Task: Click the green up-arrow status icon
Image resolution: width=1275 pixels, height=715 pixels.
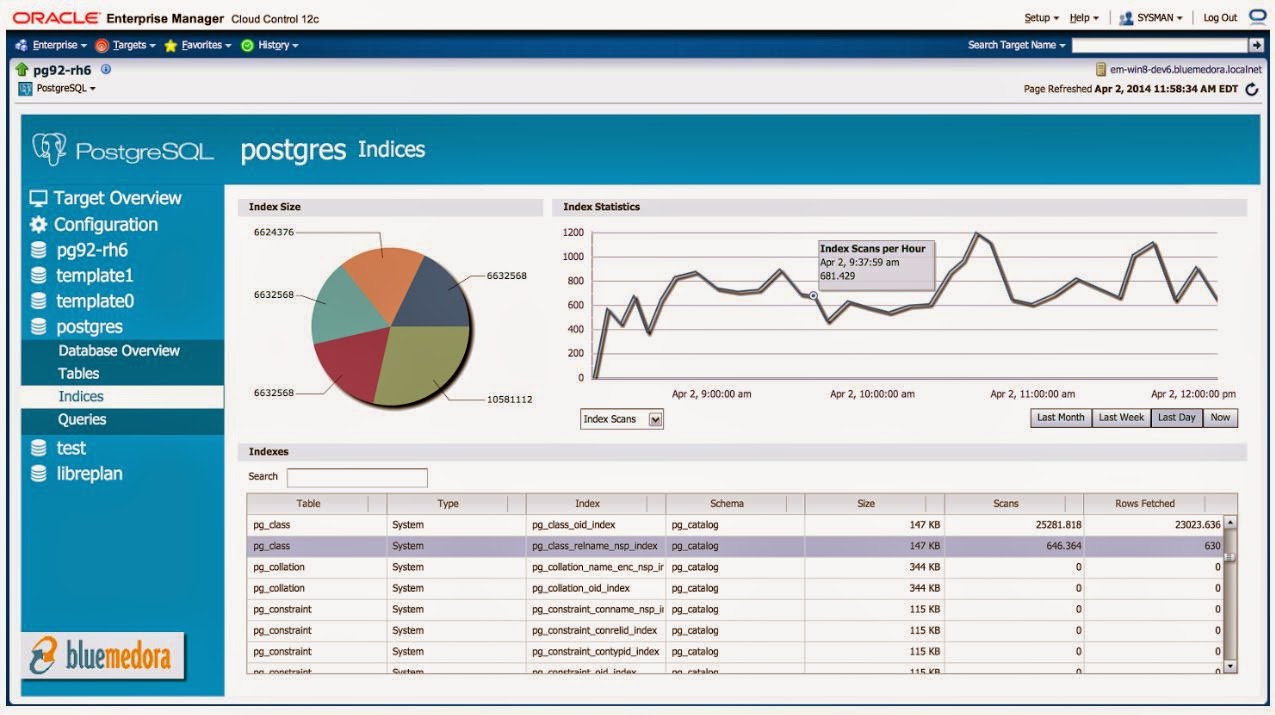Action: pyautogui.click(x=23, y=69)
